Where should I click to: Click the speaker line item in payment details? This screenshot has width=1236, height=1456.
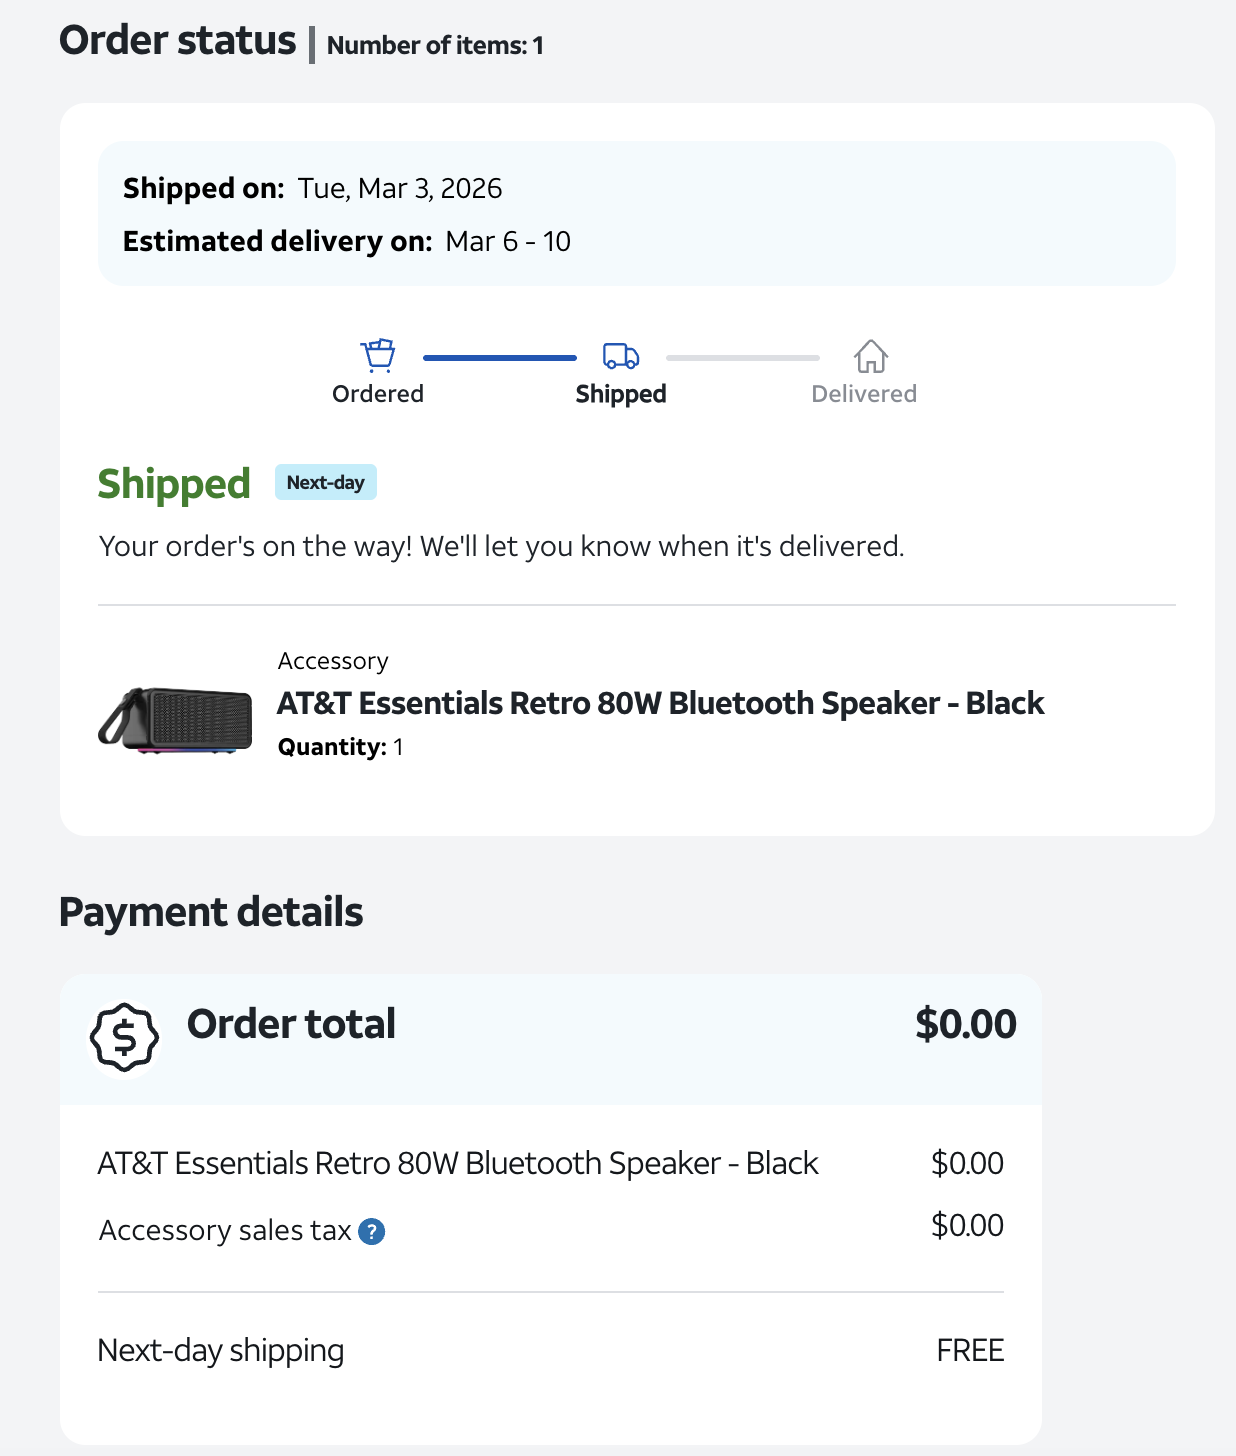click(x=458, y=1163)
